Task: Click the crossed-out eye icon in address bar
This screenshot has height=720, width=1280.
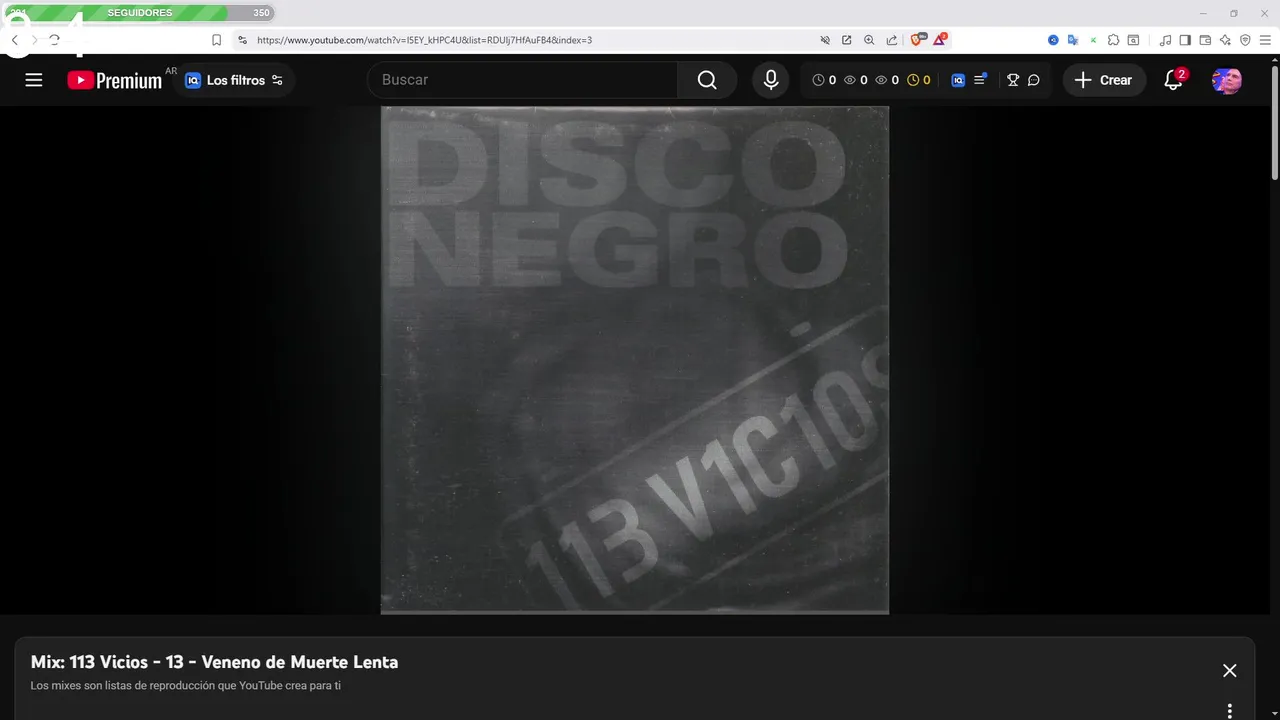Action: click(825, 40)
